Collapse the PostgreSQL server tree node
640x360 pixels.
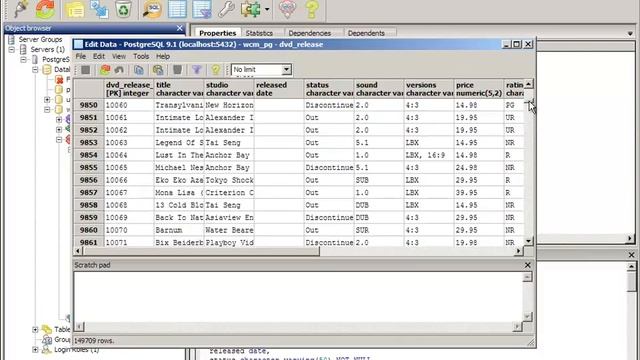[24, 60]
